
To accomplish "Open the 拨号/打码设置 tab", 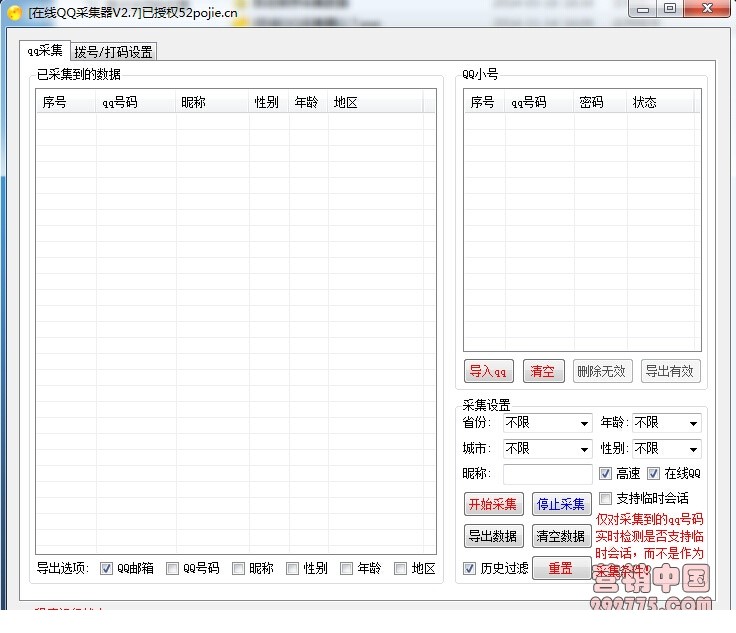I will [x=114, y=52].
